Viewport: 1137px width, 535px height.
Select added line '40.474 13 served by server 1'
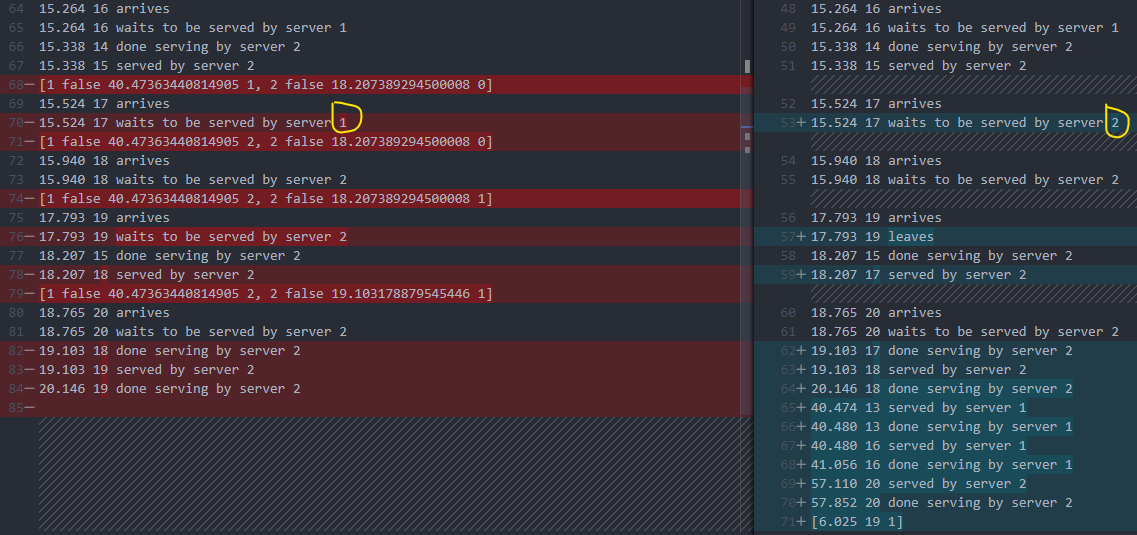(x=918, y=407)
